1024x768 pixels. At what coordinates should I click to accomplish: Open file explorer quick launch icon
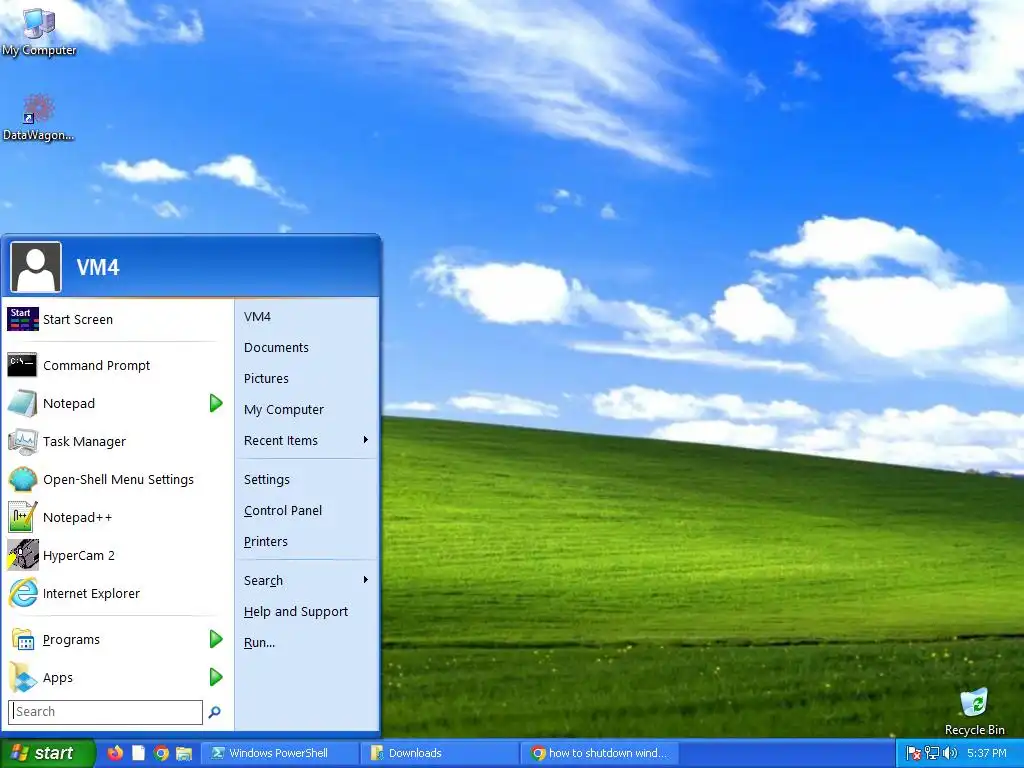184,753
